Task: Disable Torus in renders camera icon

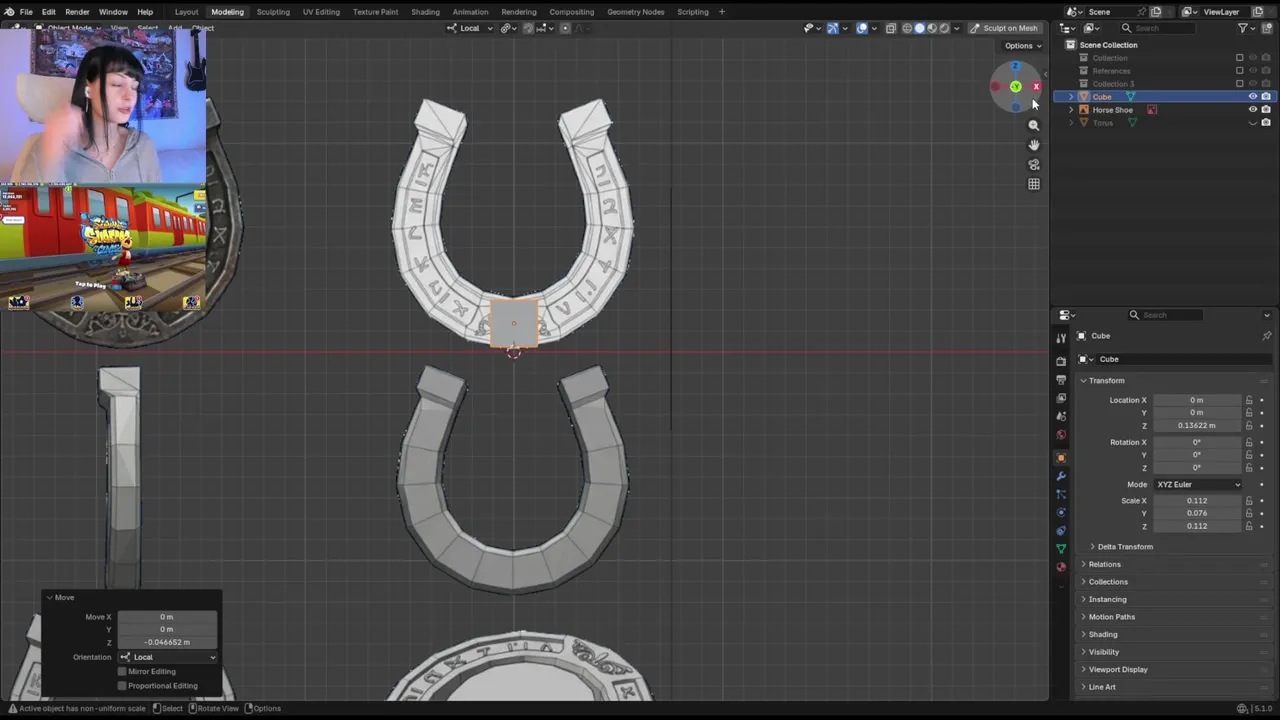Action: click(1266, 123)
